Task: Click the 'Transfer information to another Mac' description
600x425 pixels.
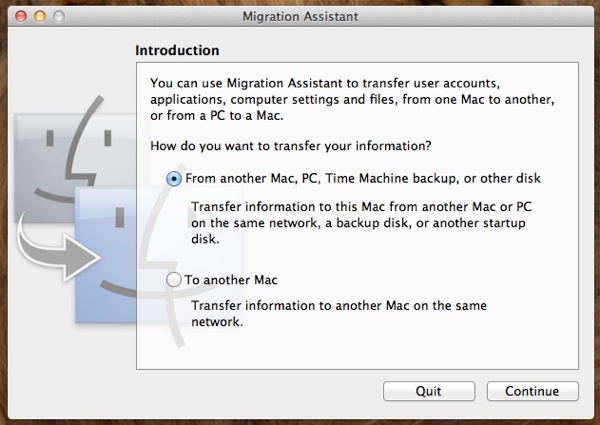Action: pos(339,313)
